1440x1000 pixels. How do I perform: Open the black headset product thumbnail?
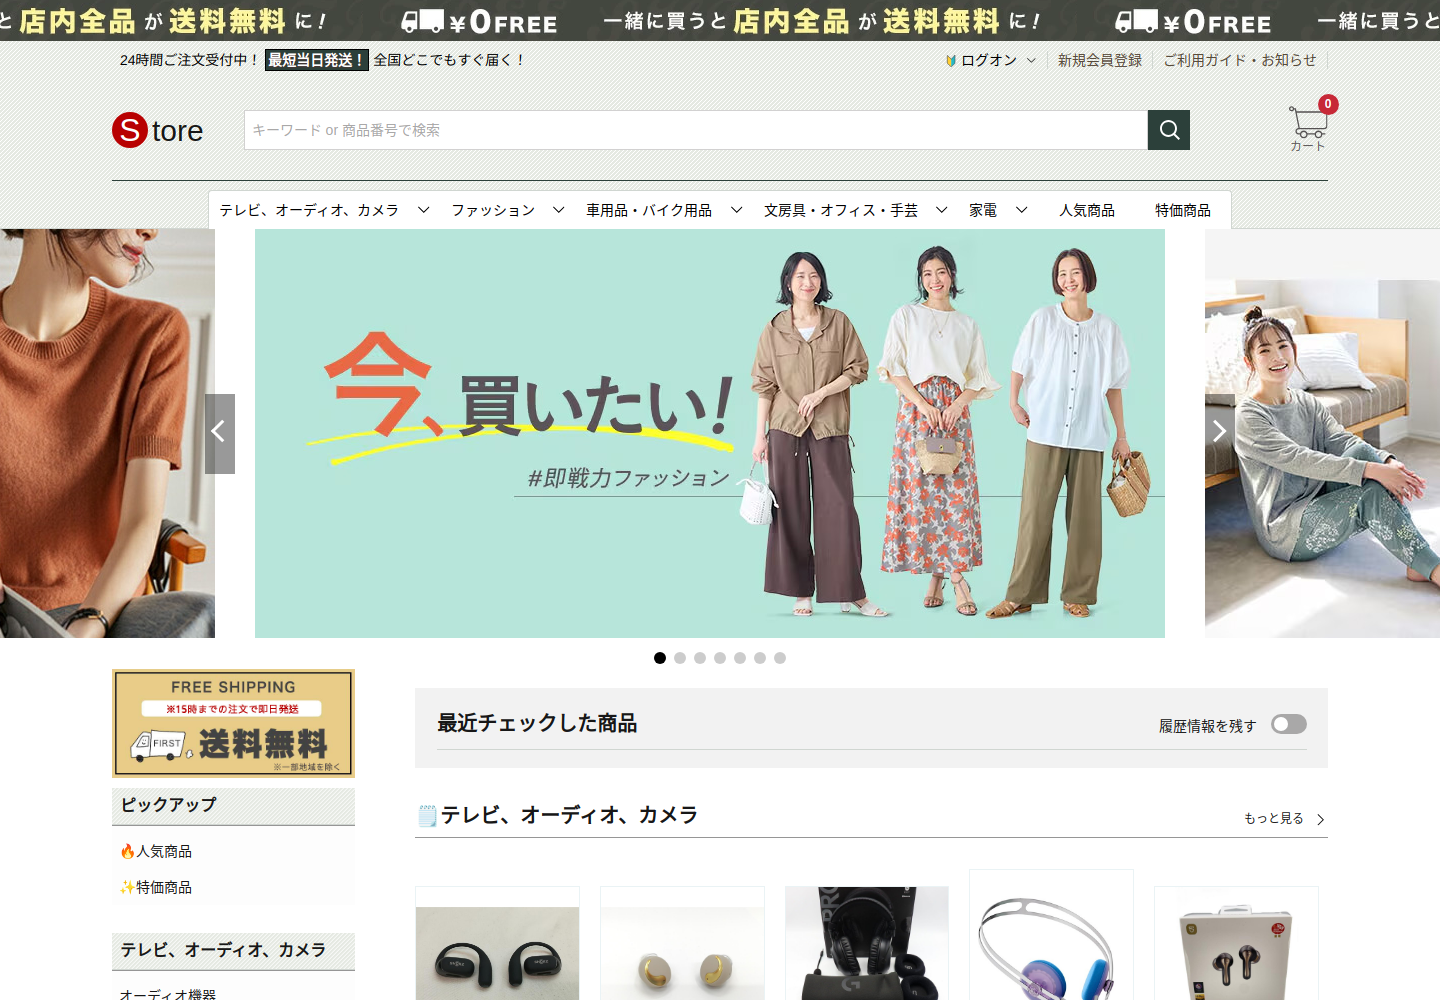point(867,943)
